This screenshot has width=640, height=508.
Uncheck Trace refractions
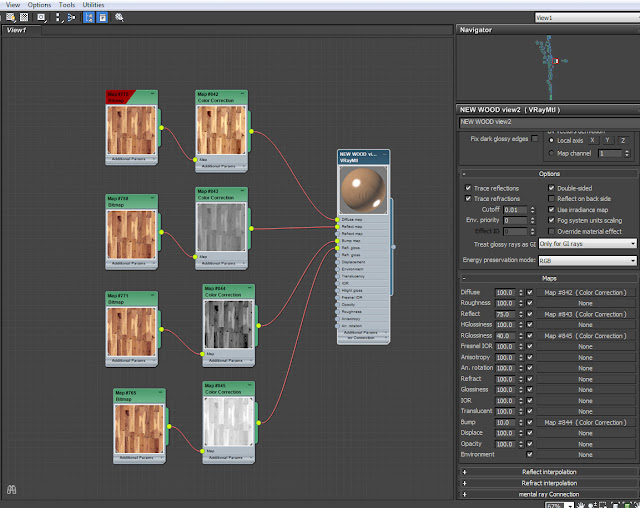coord(468,199)
